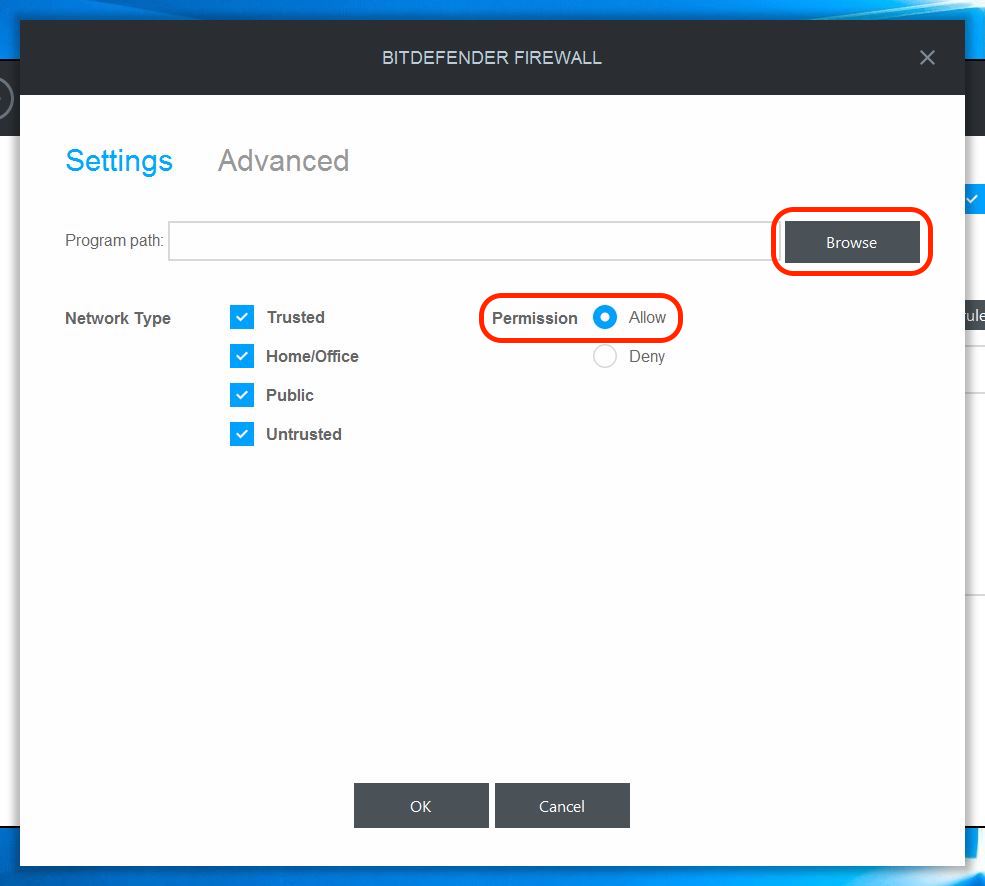
Task: Cancel the firewall rule dialog
Action: (x=562, y=806)
